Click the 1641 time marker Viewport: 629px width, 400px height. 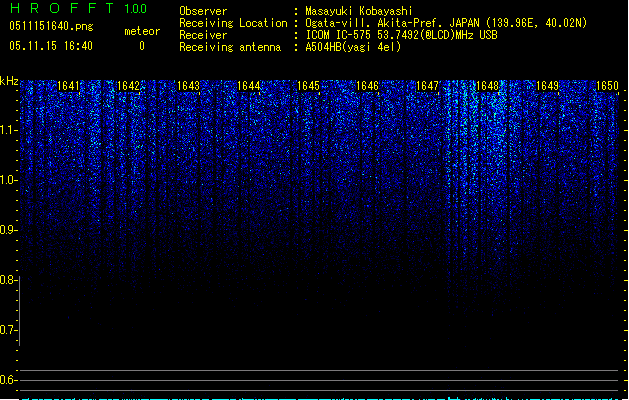click(x=69, y=86)
